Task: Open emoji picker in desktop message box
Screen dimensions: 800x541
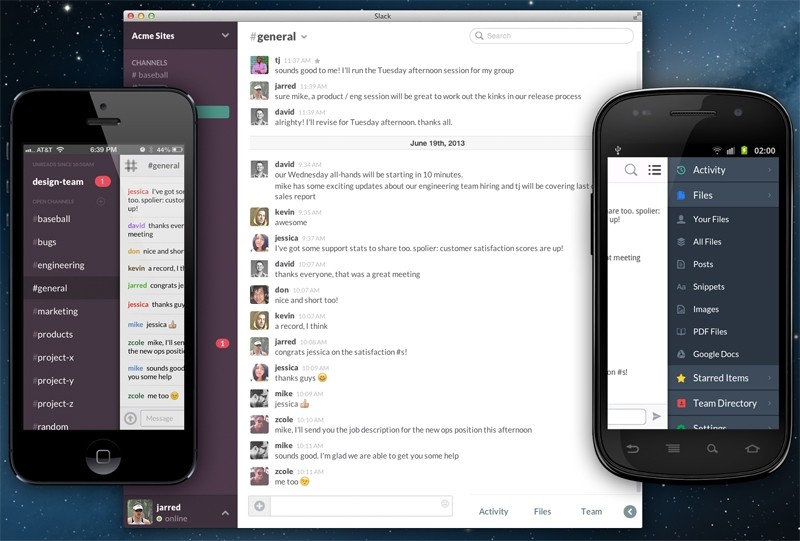Action: 445,504
